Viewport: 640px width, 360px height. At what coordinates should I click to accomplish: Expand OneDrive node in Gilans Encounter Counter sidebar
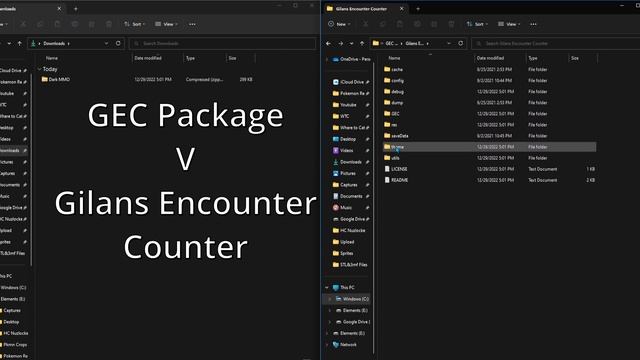point(327,59)
